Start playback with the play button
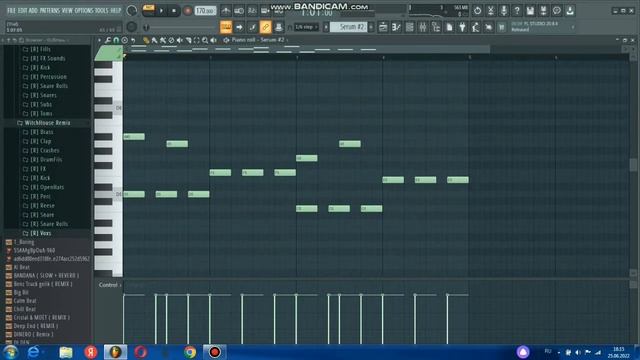This screenshot has width=640, height=360. (161, 11)
